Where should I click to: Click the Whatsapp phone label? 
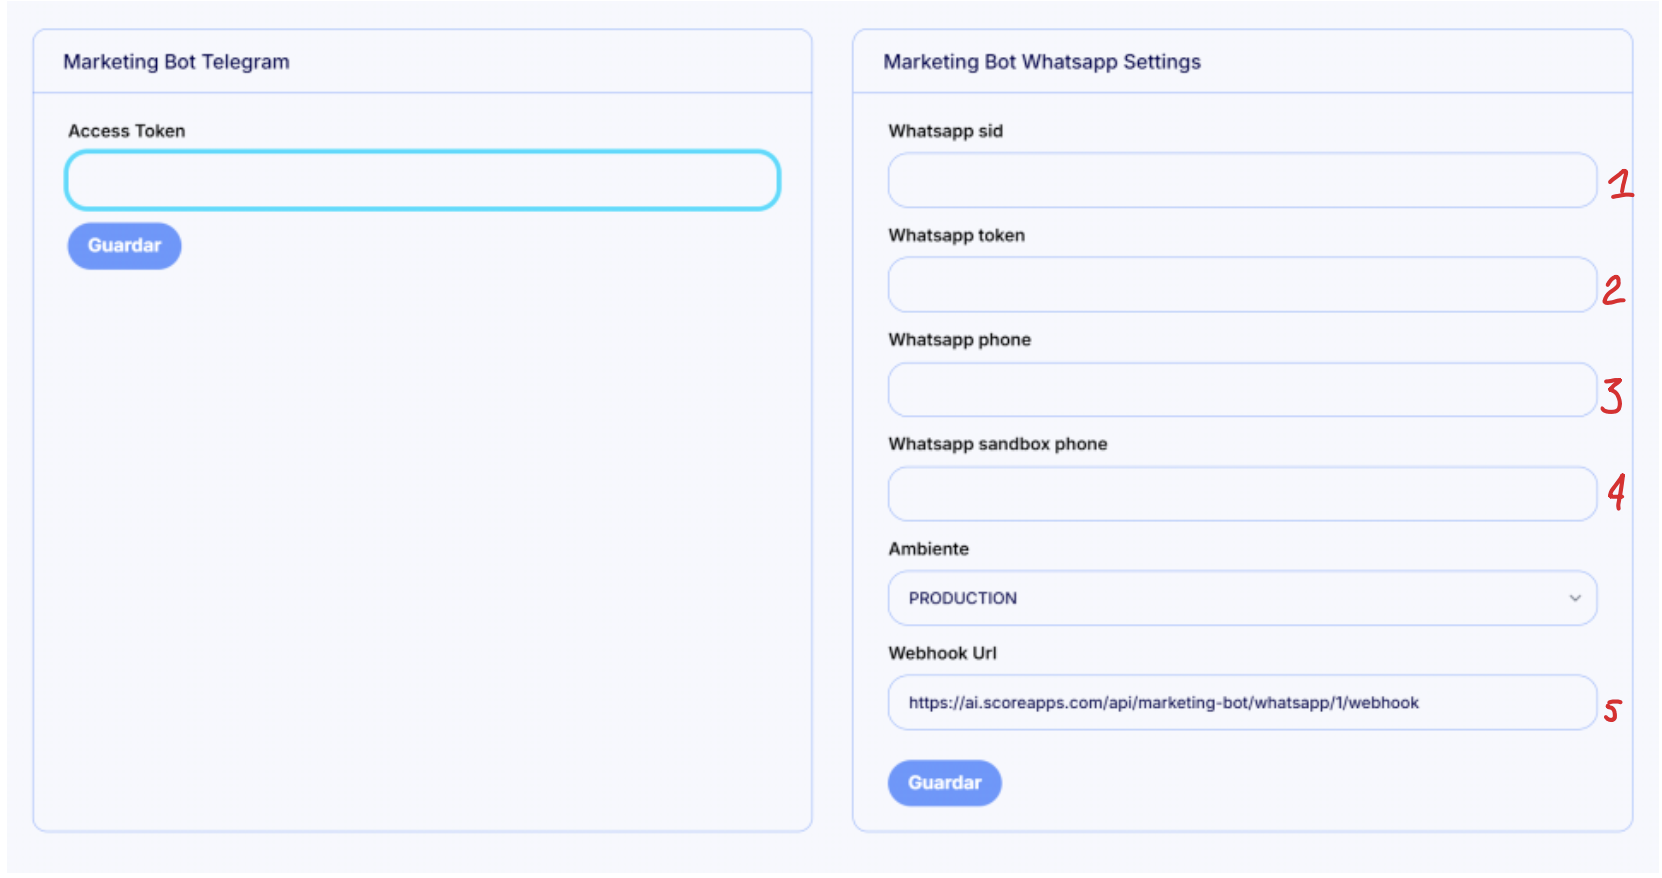coord(959,340)
